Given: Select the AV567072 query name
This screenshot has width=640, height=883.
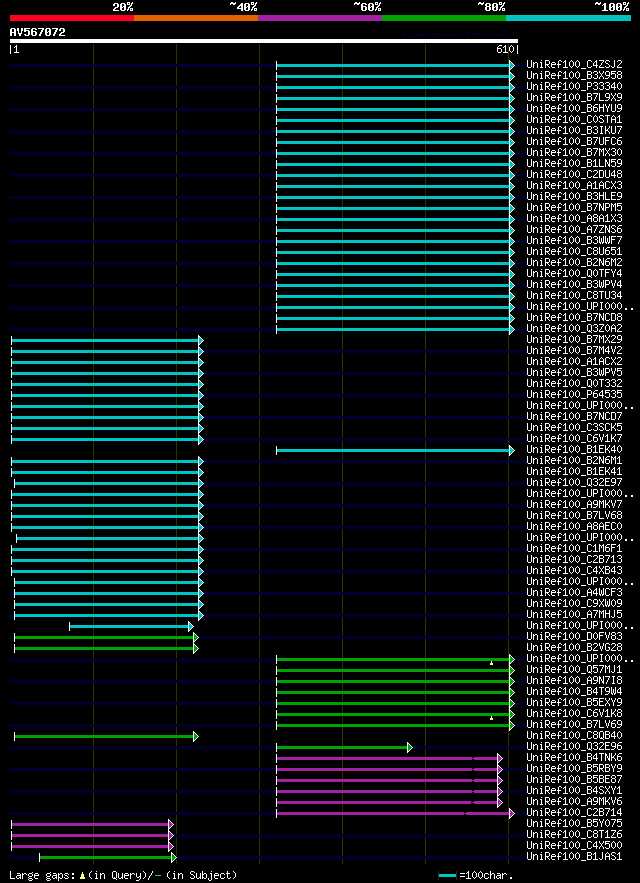Looking at the screenshot, I should 37,33.
